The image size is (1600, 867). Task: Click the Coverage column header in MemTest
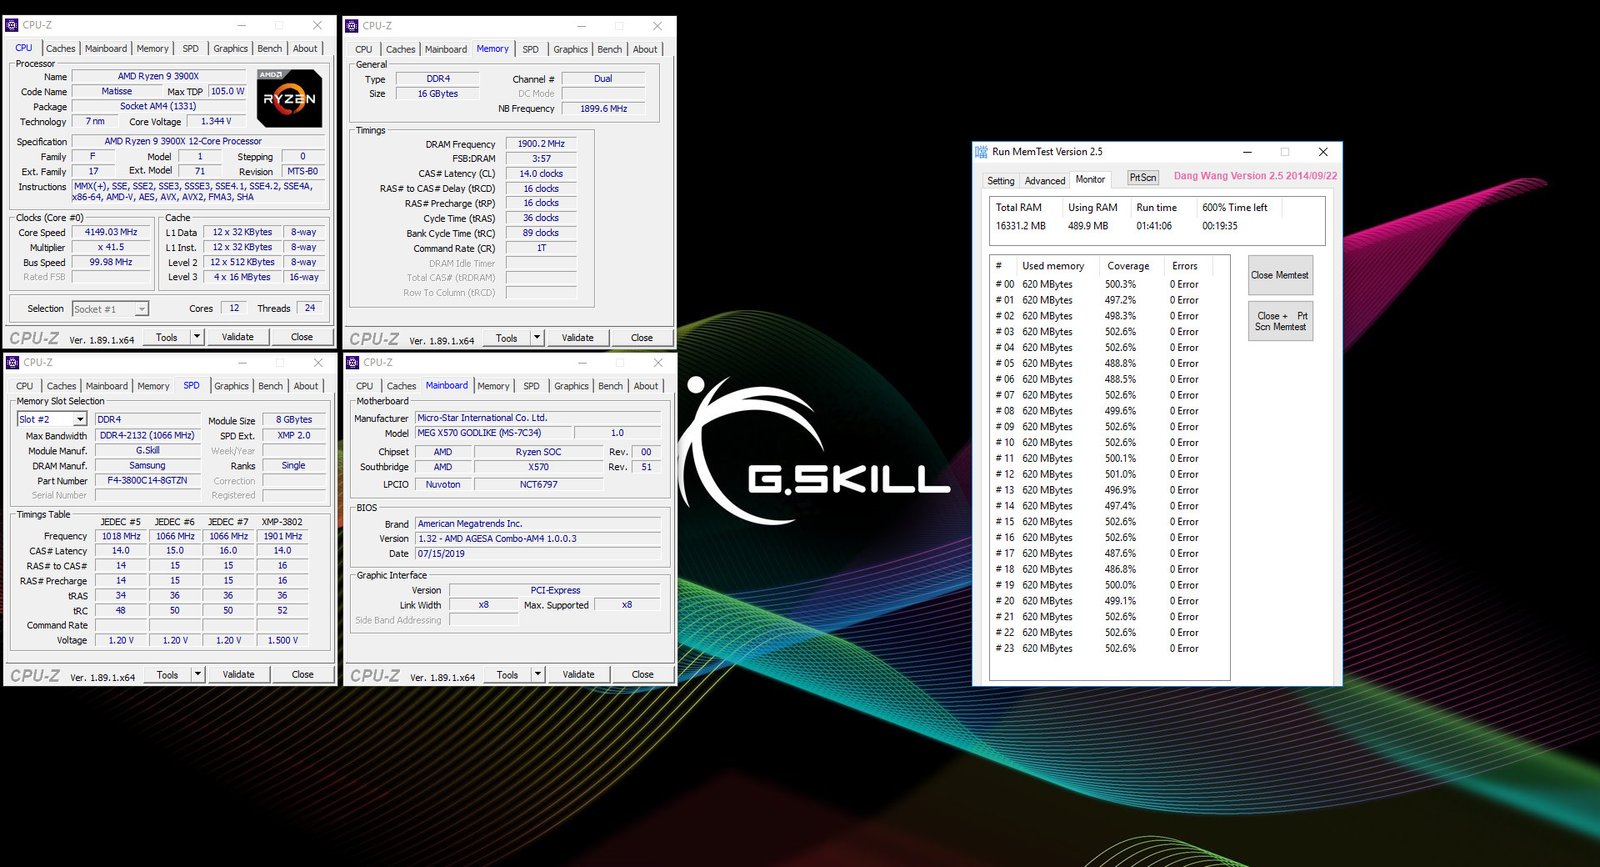coord(1128,266)
